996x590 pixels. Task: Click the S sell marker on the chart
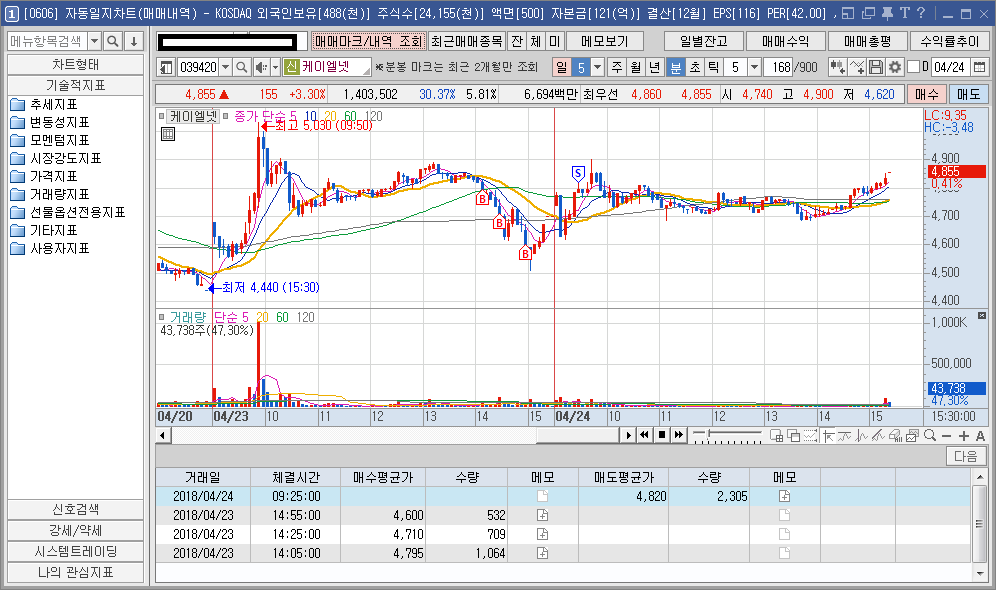(x=578, y=173)
